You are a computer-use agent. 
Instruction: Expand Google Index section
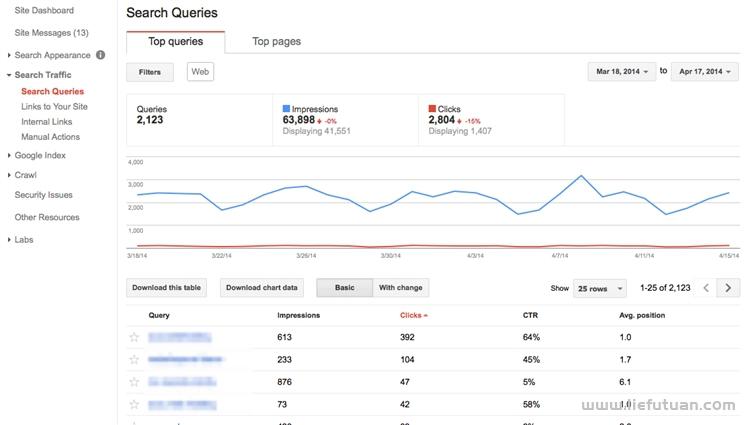9,155
